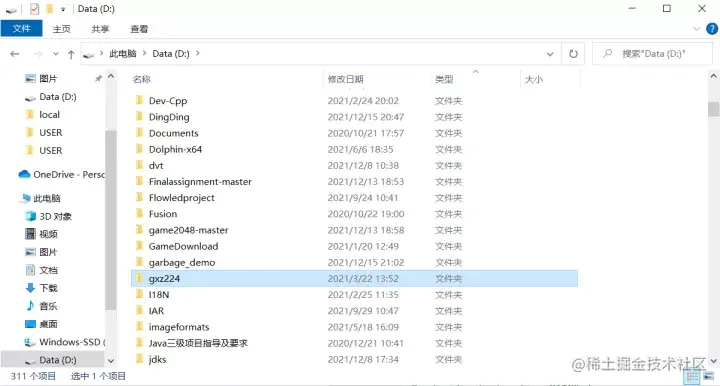Expand the chevron before 此电脑 breadcrumb

(101, 54)
